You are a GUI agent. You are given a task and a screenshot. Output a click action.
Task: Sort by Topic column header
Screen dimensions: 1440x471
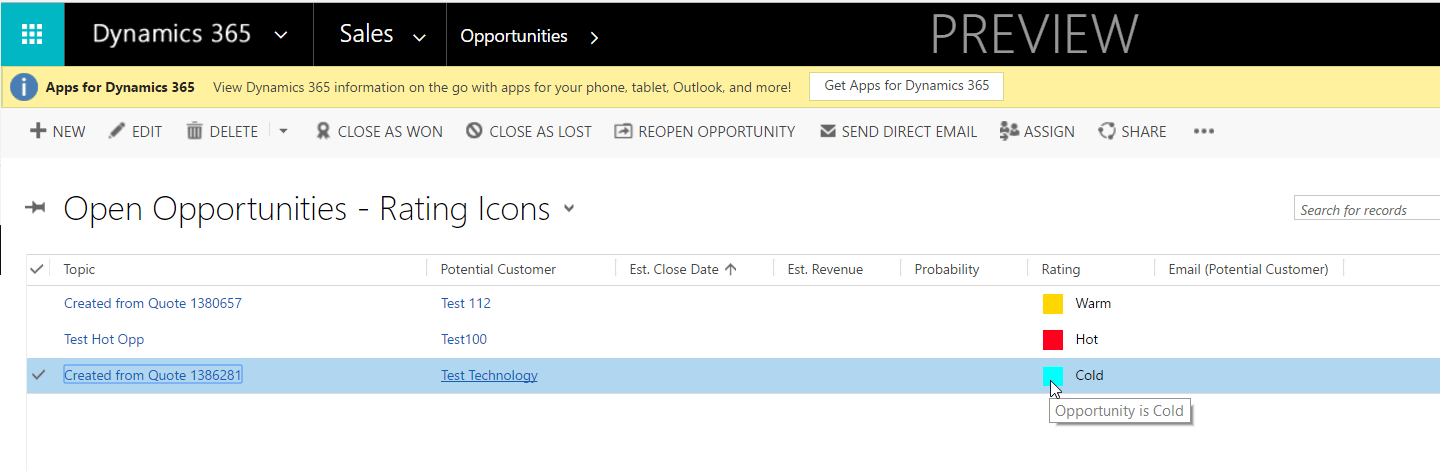(x=80, y=269)
